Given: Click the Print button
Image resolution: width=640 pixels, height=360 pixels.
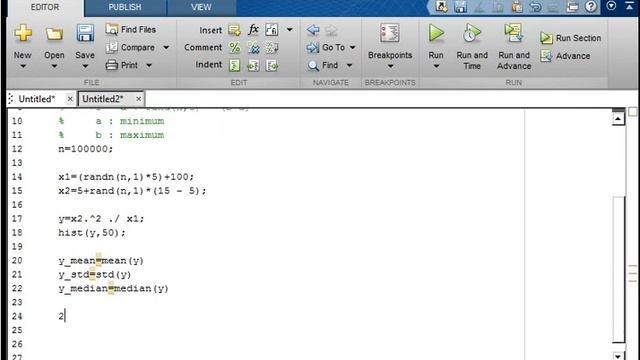Looking at the screenshot, I should coord(122,65).
